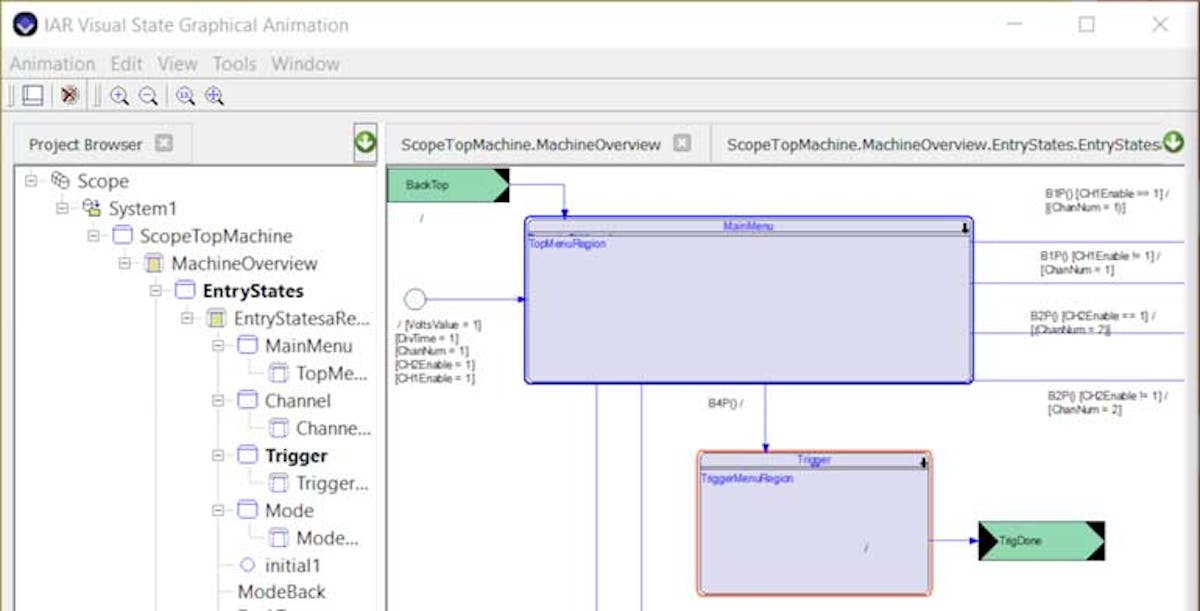The image size is (1200, 611).
Task: Close the ScopeTopMachine.MachineOverview tab
Action: click(682, 144)
